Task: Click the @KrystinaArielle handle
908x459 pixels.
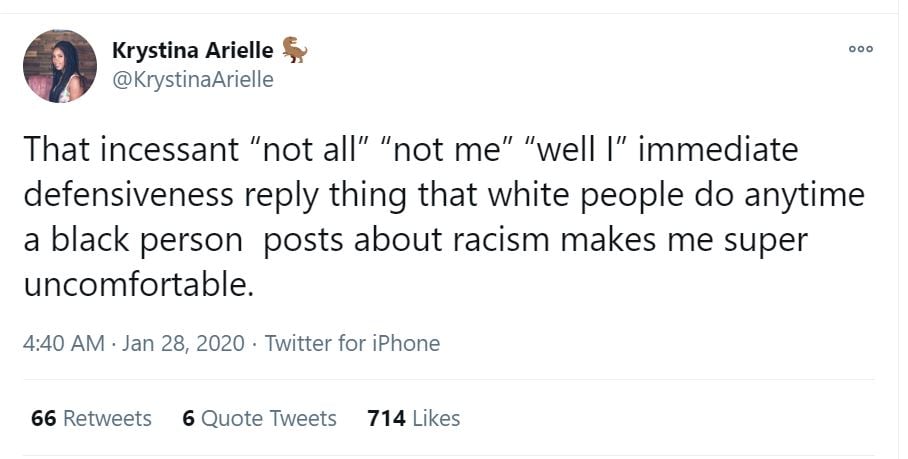Action: (x=192, y=80)
